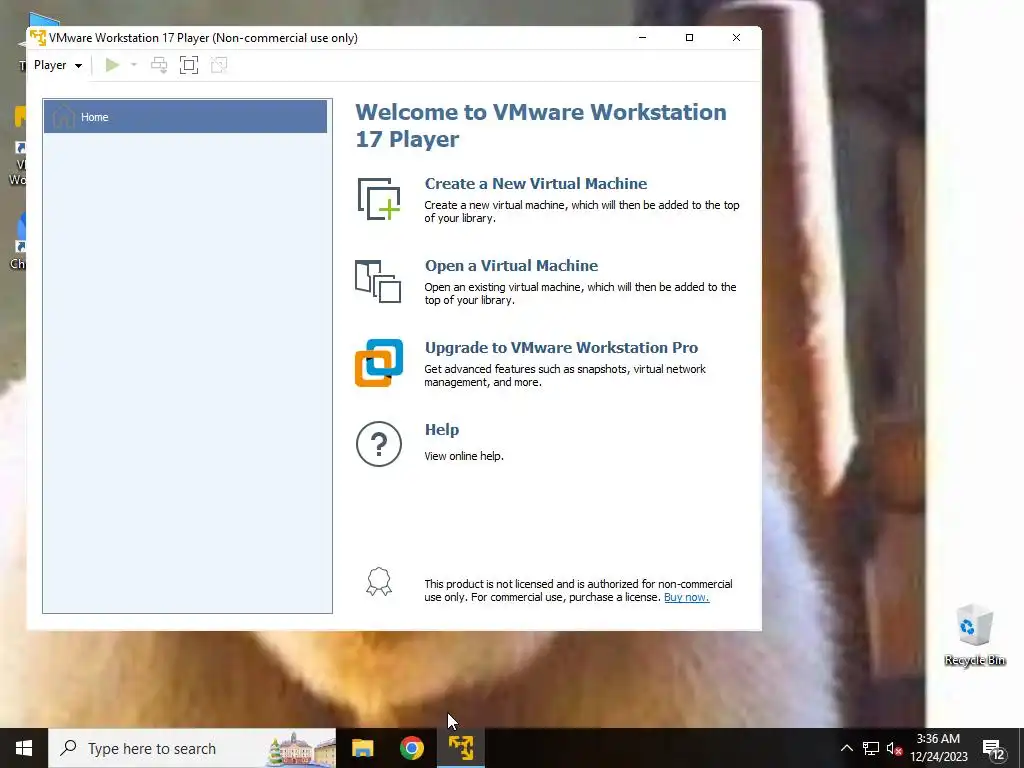Show hidden system tray icons
This screenshot has width=1024, height=768.
(846, 748)
